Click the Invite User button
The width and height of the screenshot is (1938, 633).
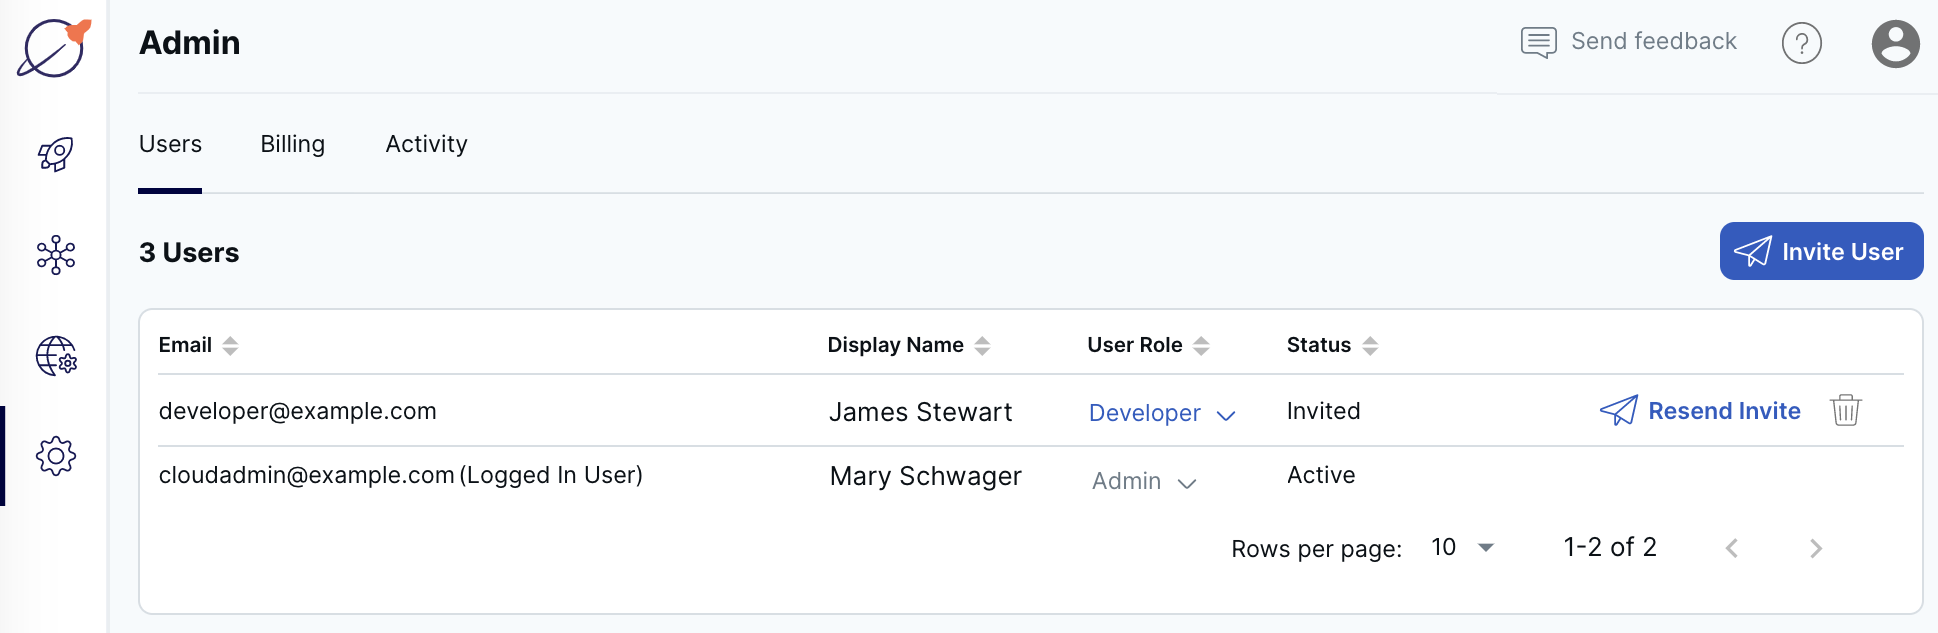click(1821, 251)
